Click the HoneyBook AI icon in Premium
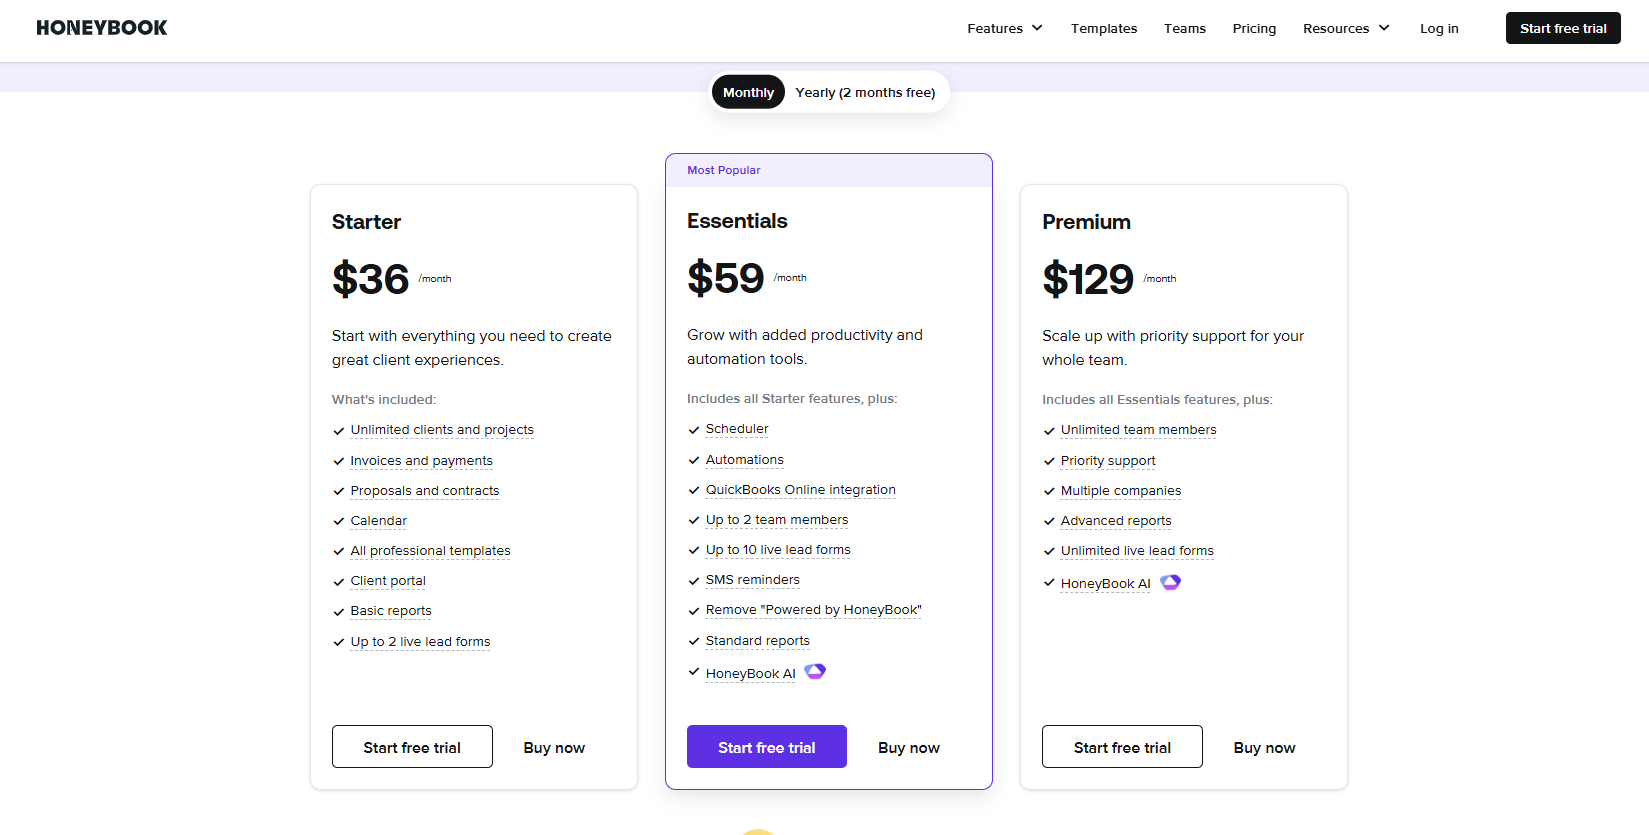 coord(1170,582)
